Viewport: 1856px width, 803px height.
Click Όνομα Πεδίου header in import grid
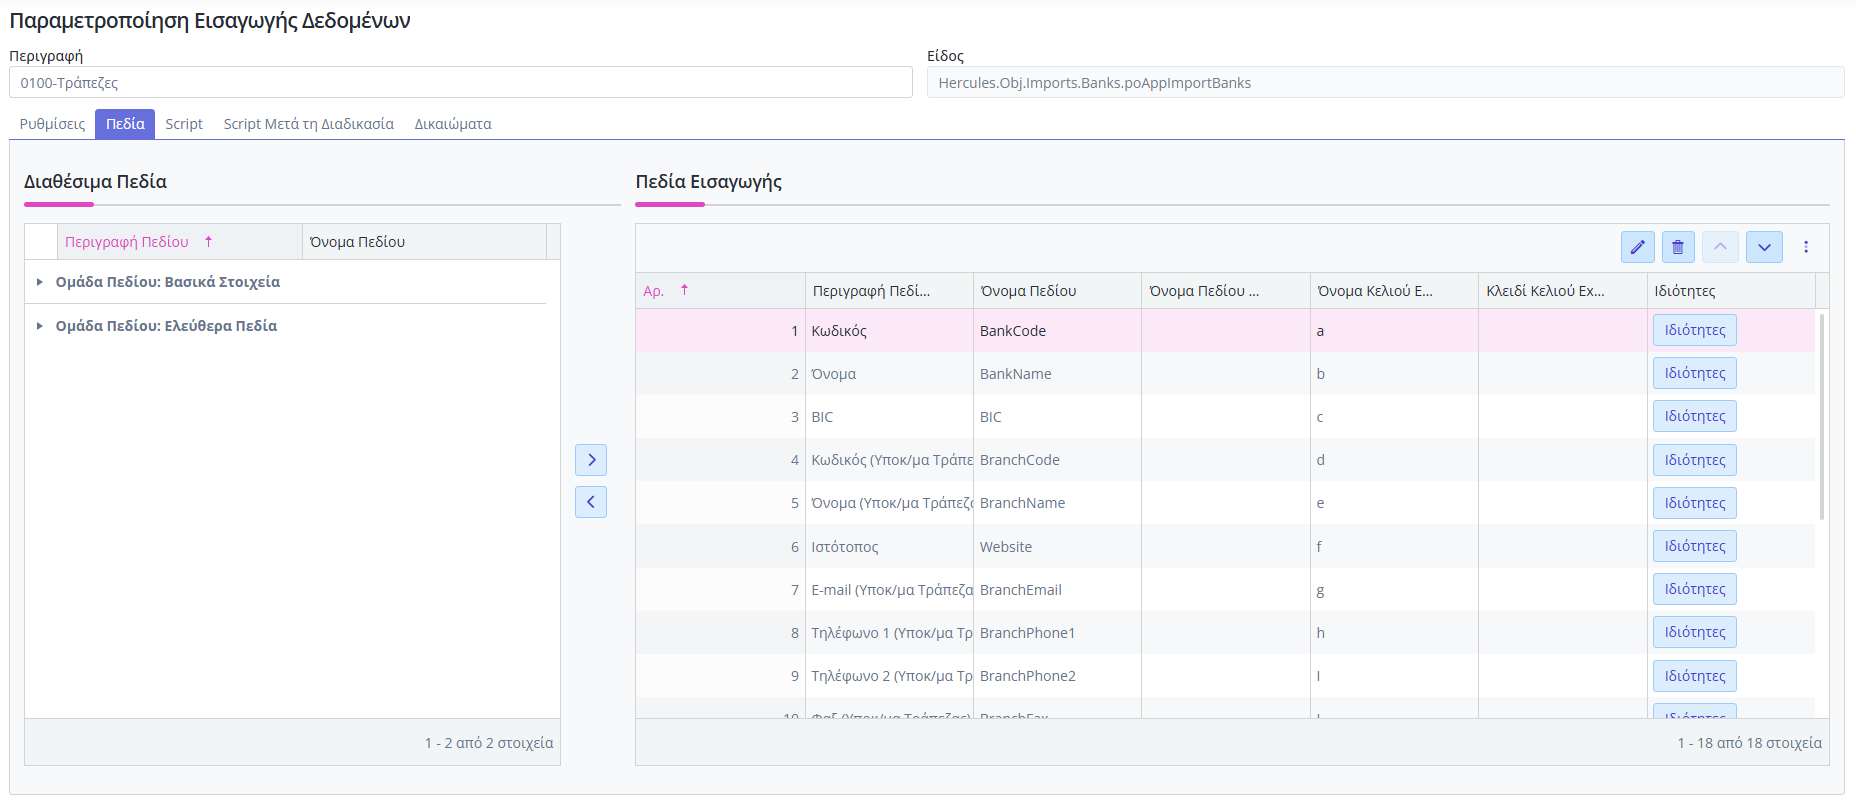coord(1057,291)
